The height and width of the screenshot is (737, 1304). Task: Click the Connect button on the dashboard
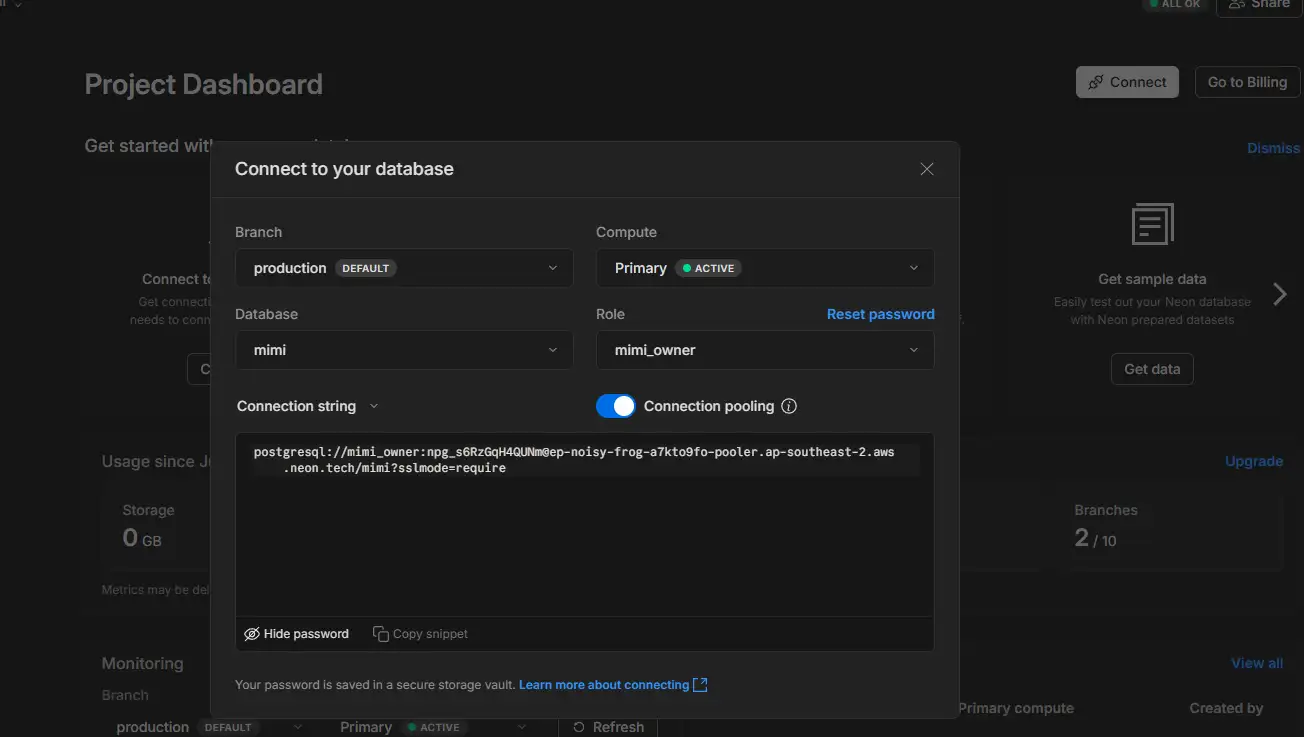[x=1127, y=82]
